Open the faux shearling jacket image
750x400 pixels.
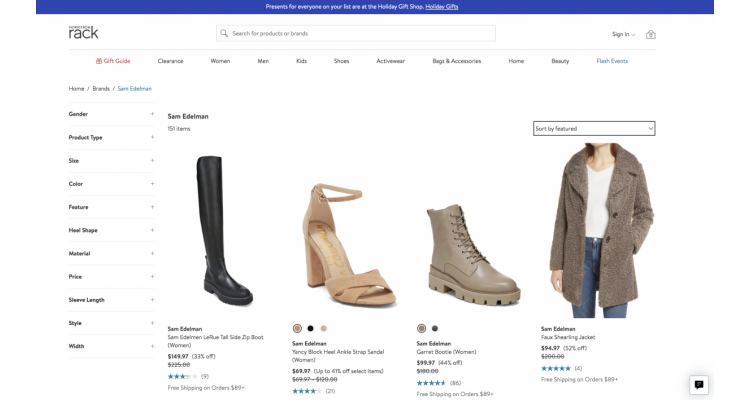(x=602, y=231)
